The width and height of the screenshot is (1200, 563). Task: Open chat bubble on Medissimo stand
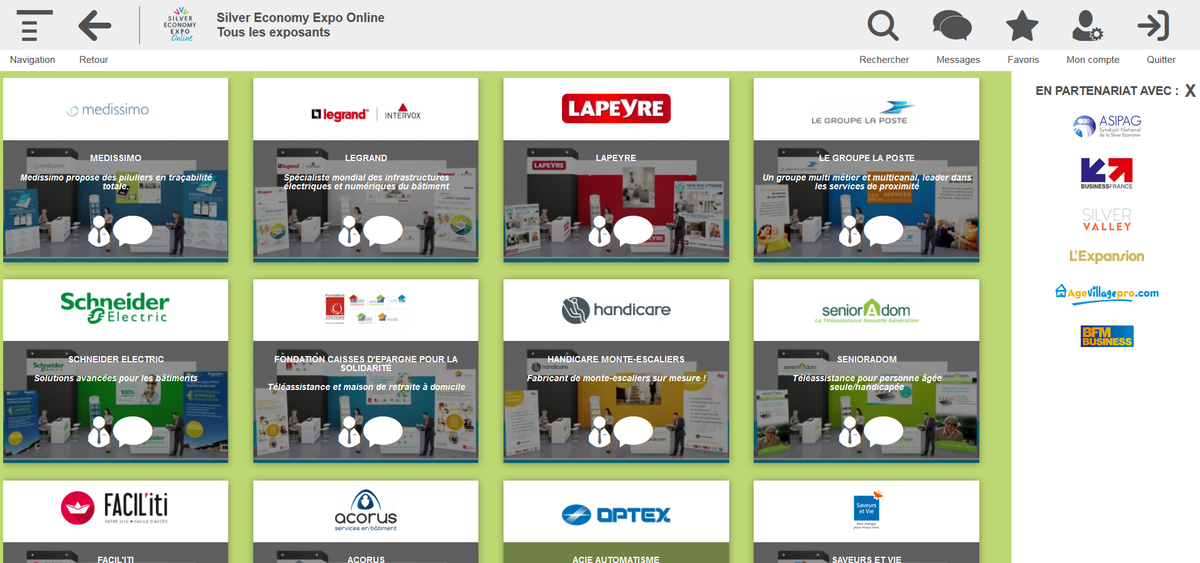tap(133, 230)
